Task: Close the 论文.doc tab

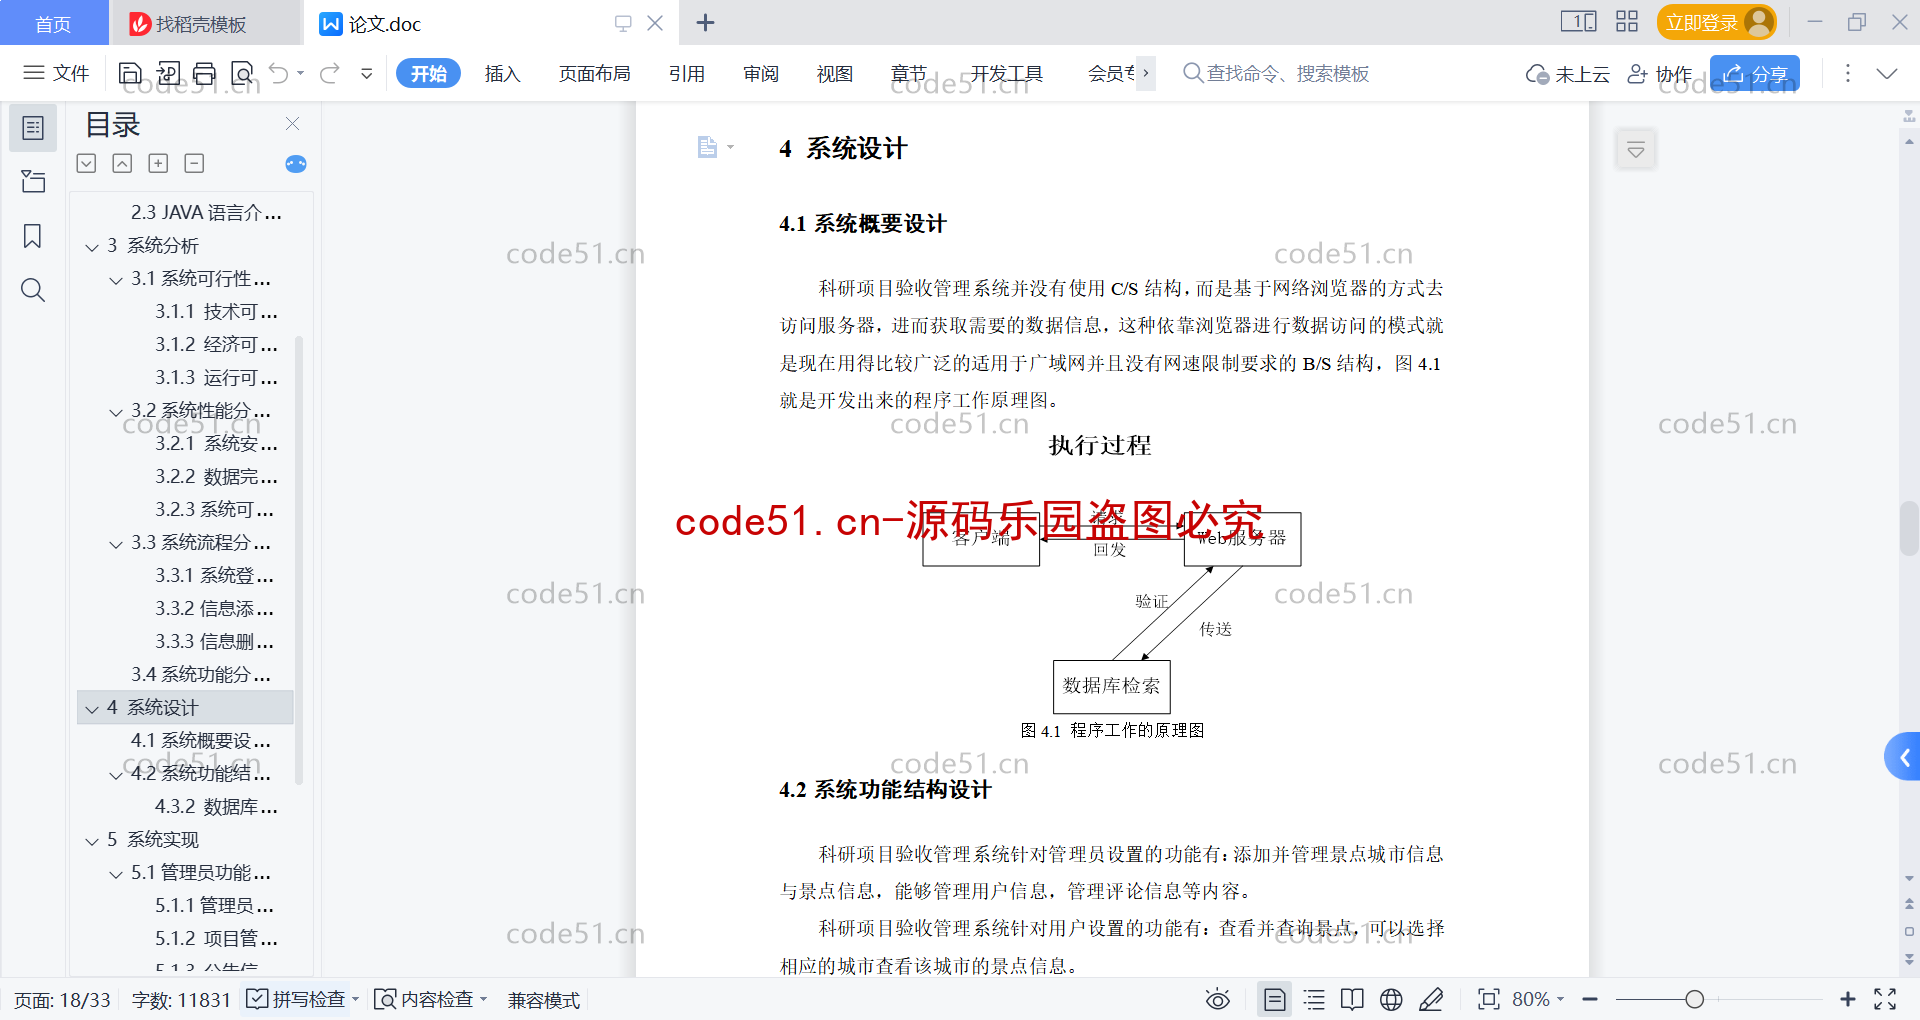Action: (x=655, y=23)
